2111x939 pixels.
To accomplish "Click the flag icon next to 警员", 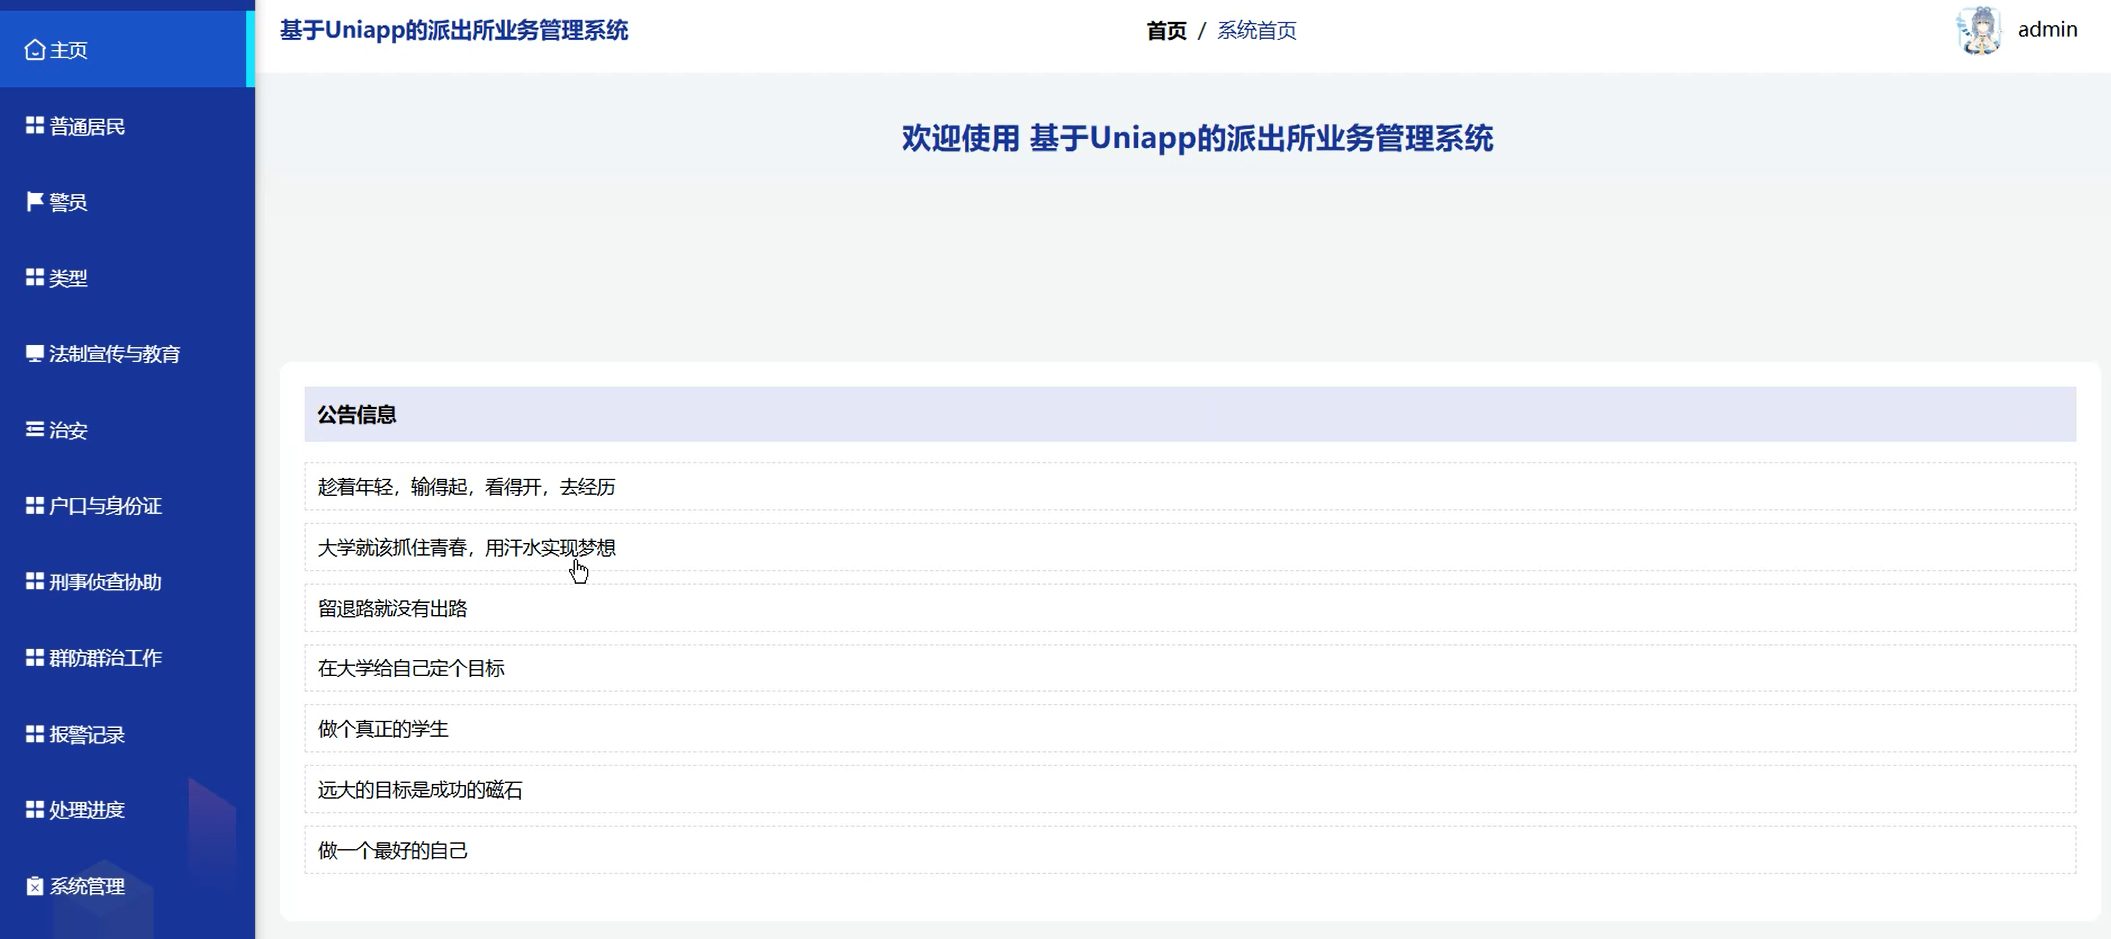I will click(35, 202).
